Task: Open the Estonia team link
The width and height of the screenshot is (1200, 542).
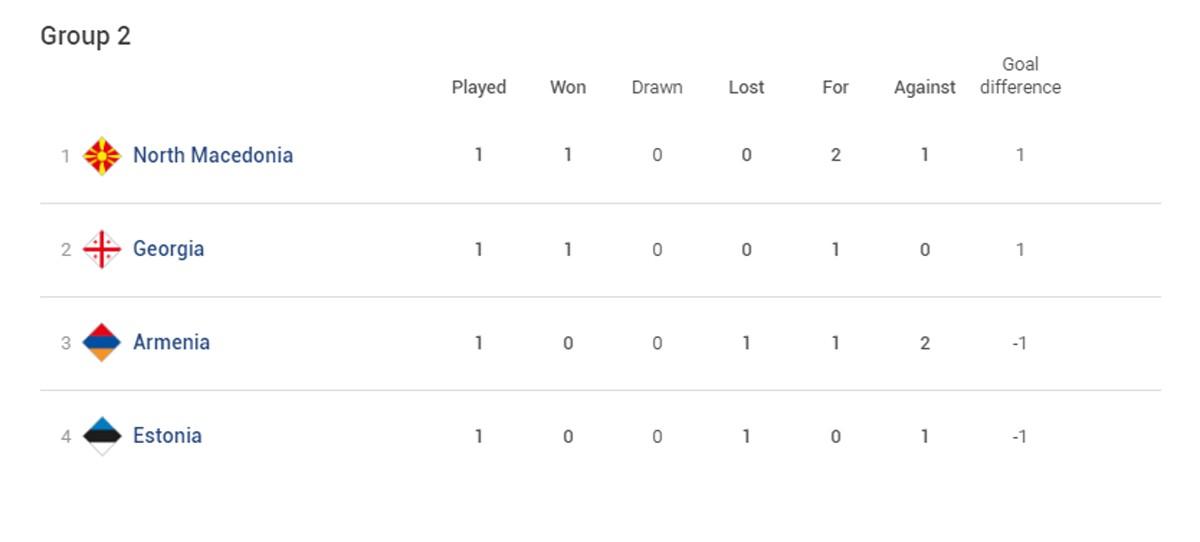Action: [167, 435]
